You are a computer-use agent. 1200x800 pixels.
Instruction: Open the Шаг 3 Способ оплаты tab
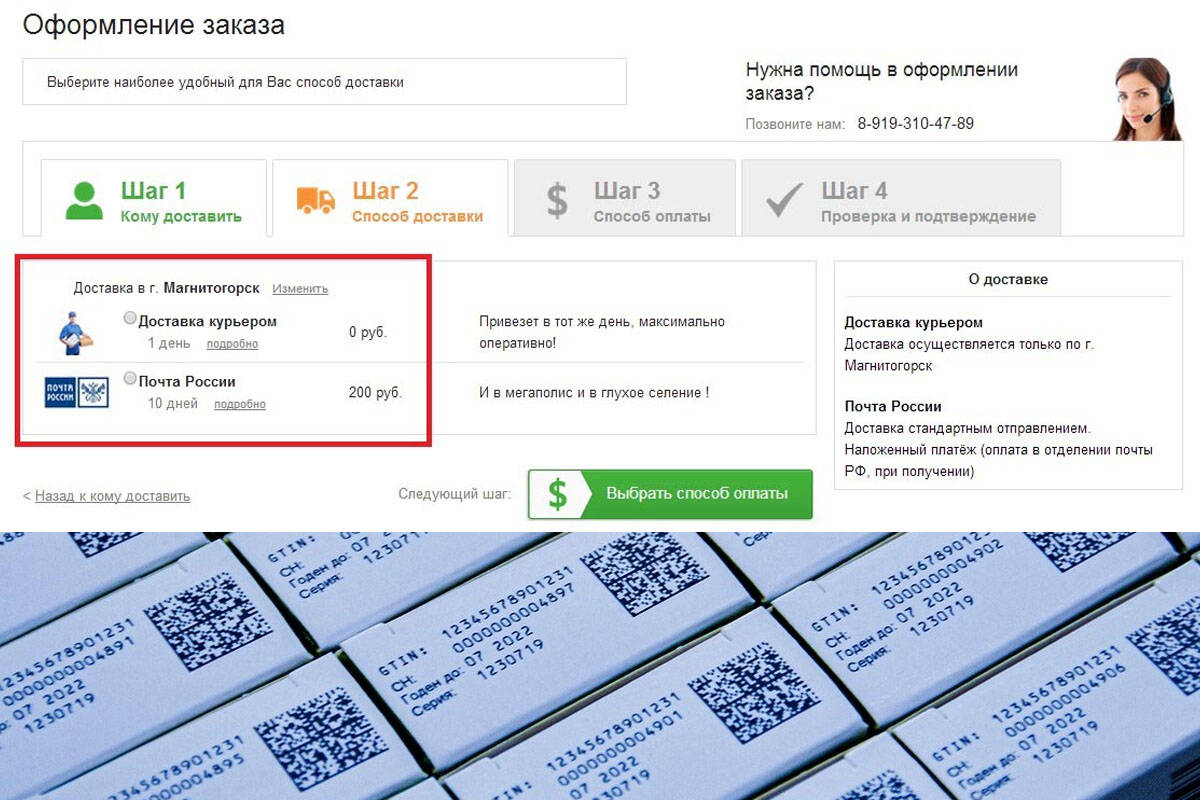625,198
